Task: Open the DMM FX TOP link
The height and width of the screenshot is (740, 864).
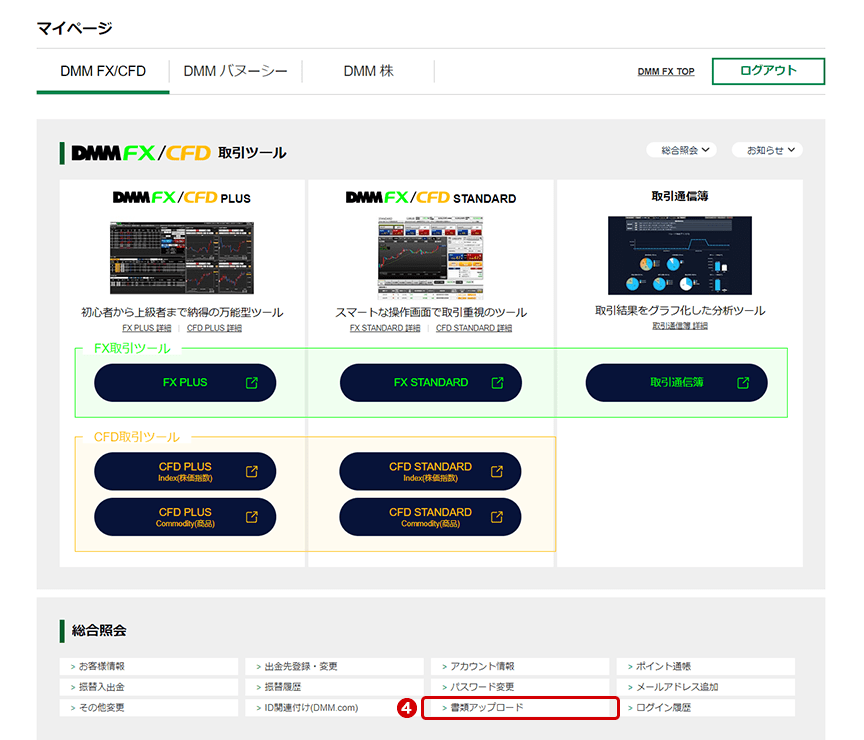Action: (666, 72)
